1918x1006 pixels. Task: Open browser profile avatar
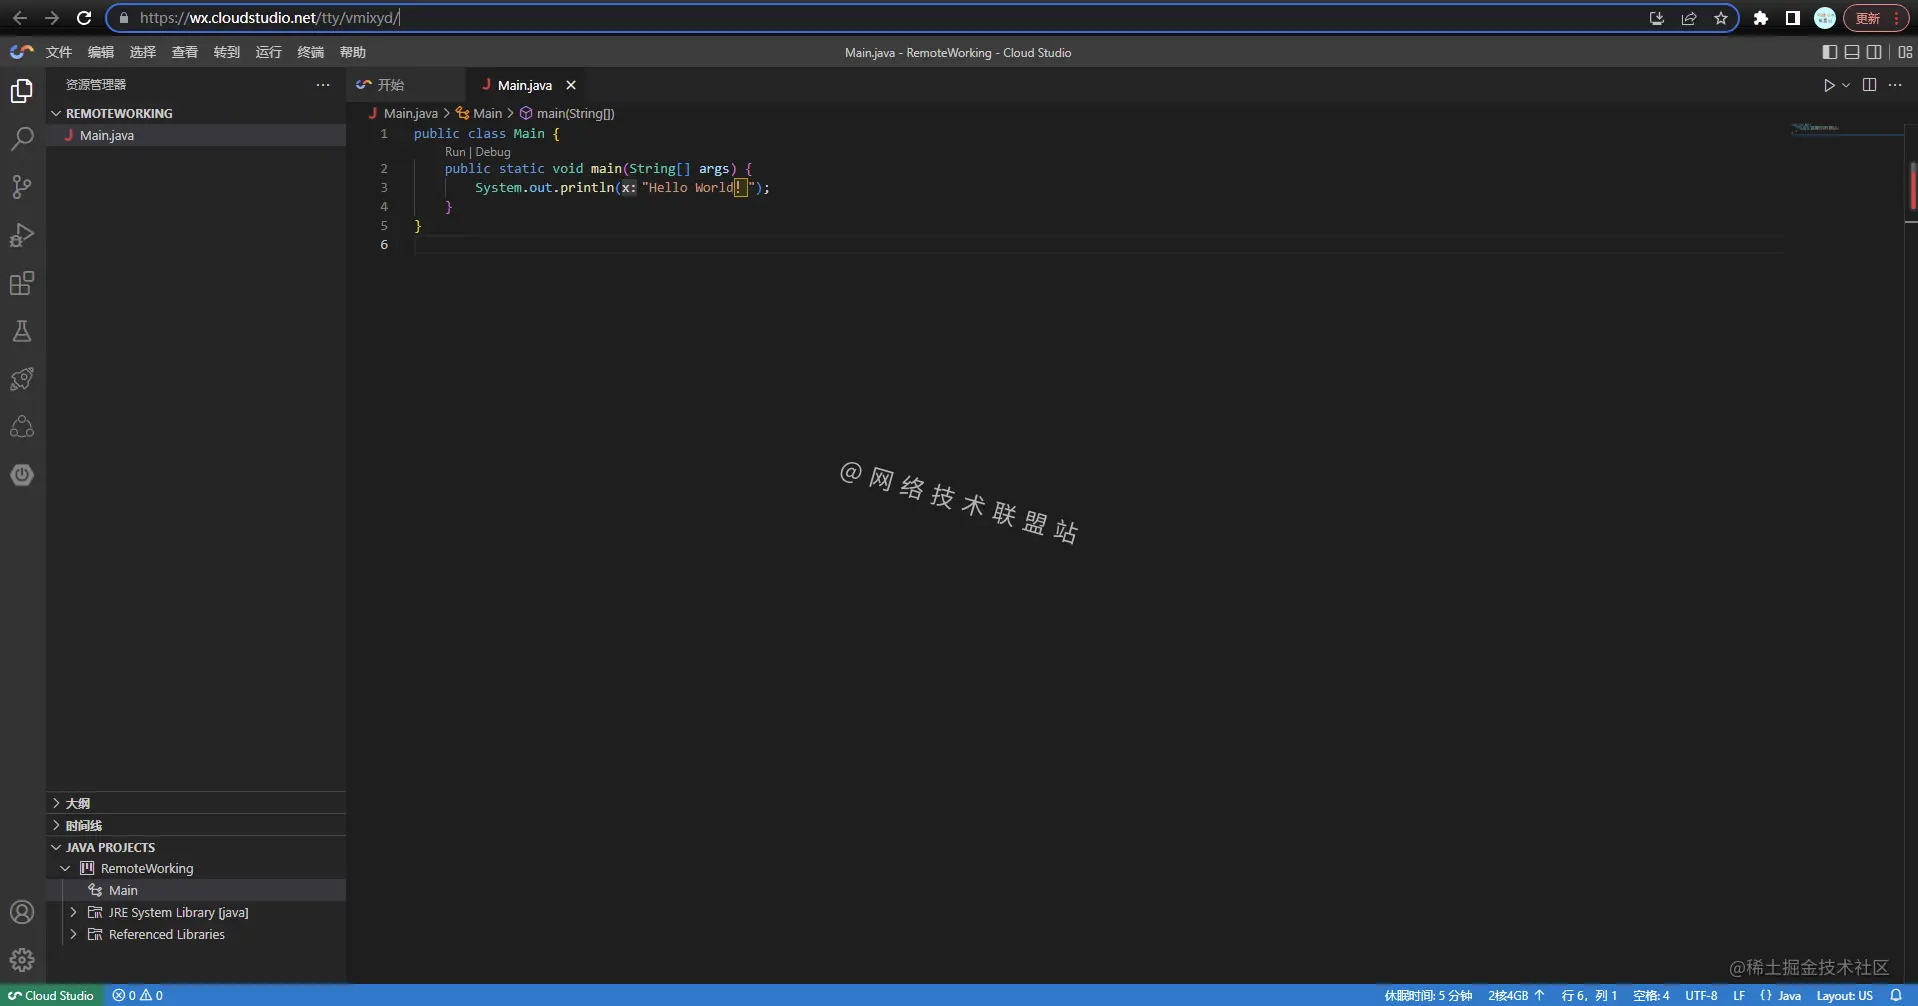(x=1825, y=18)
